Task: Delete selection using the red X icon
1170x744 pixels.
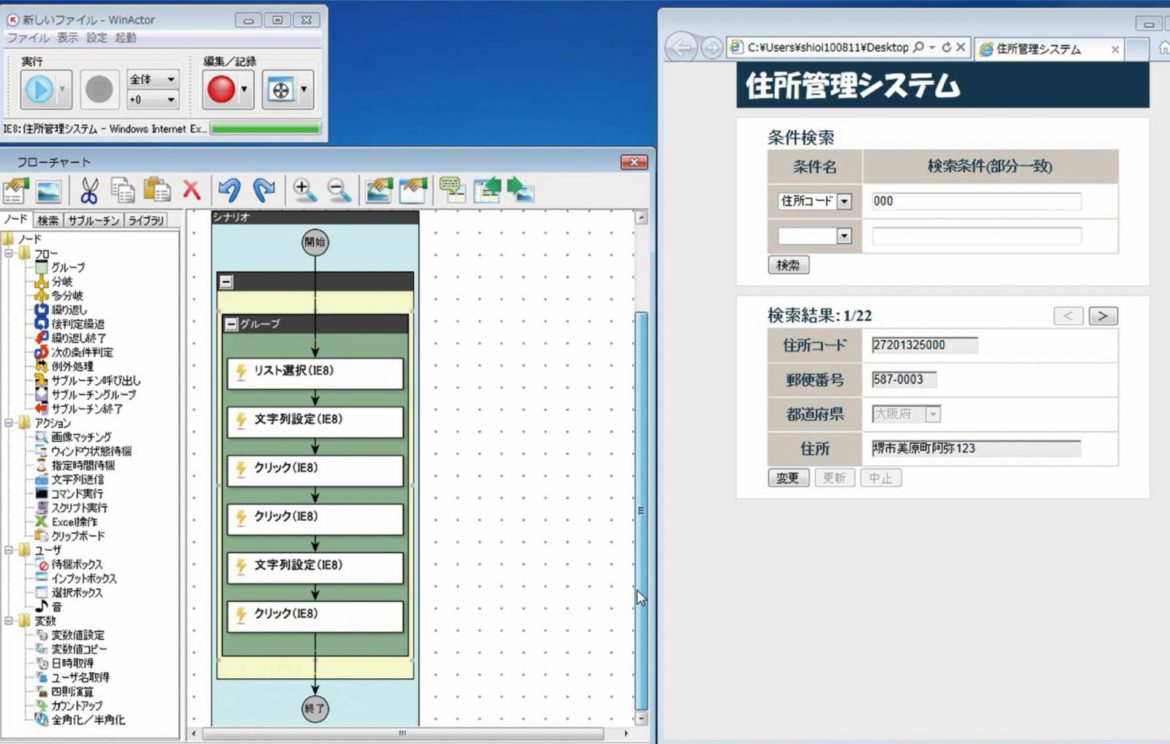Action: [x=193, y=188]
